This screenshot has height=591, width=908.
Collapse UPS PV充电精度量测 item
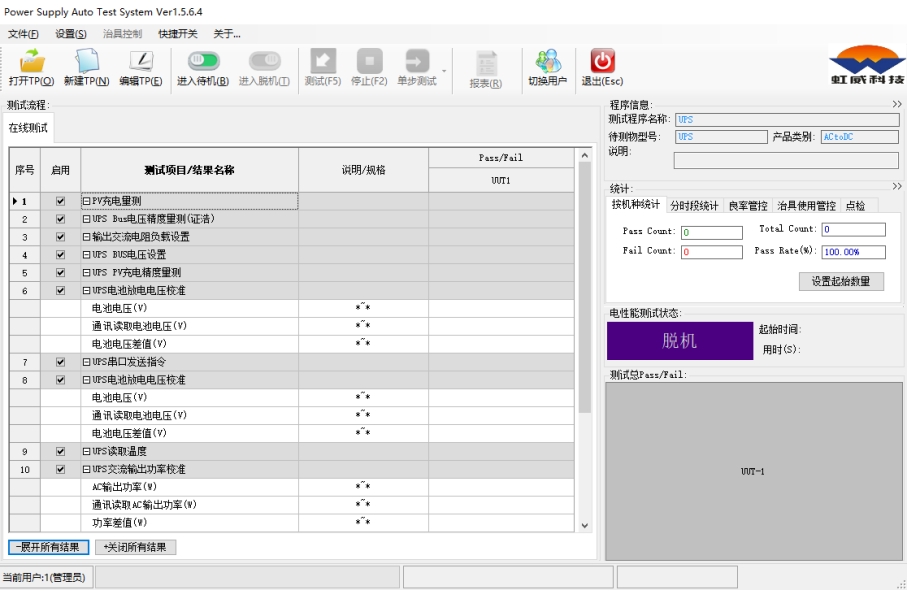pyautogui.click(x=86, y=273)
